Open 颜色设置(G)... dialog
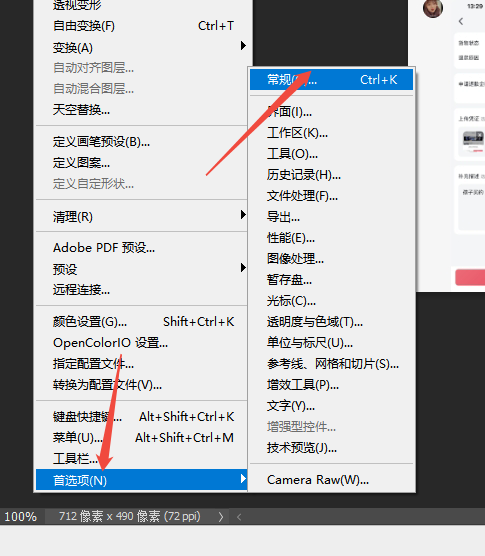The image size is (485, 556). point(141,322)
